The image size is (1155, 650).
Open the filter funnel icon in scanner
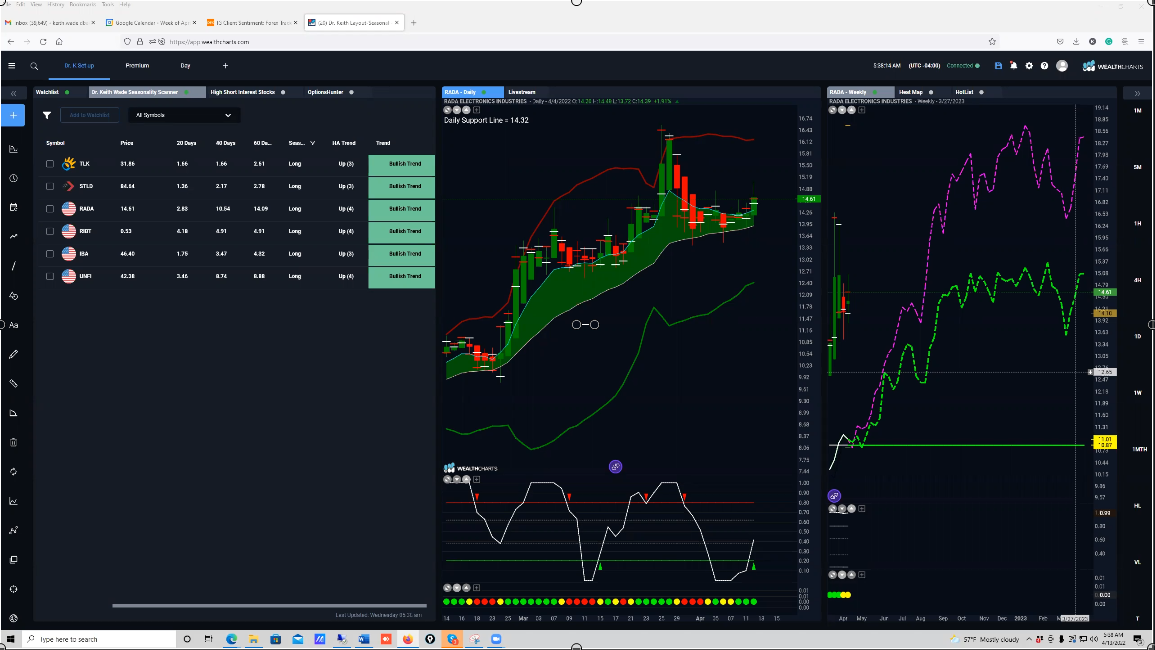click(x=47, y=116)
